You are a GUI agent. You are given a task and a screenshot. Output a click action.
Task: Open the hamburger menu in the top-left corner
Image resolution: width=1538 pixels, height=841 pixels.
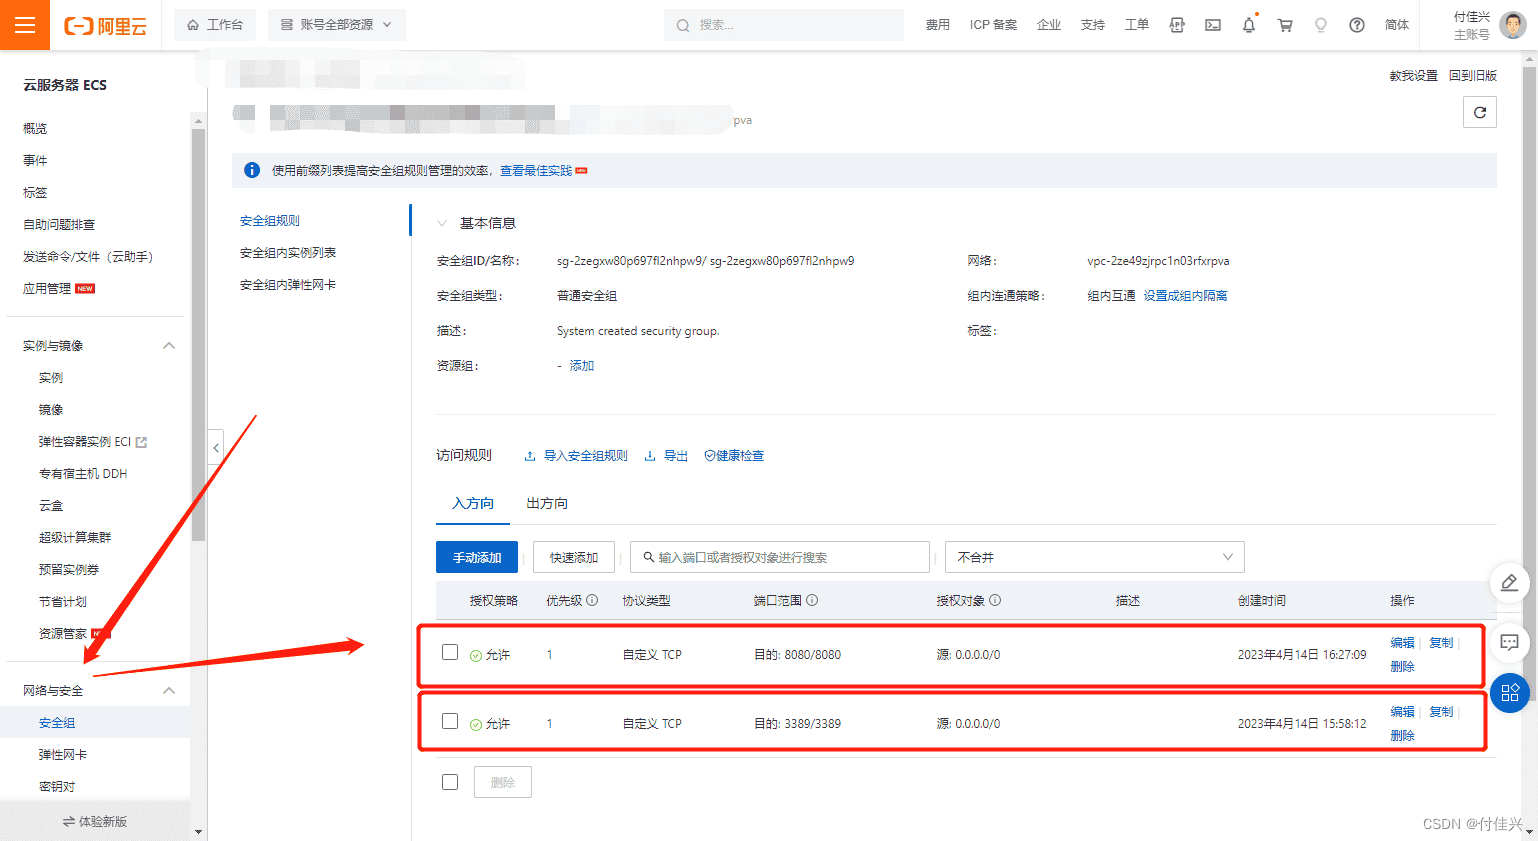(x=25, y=25)
